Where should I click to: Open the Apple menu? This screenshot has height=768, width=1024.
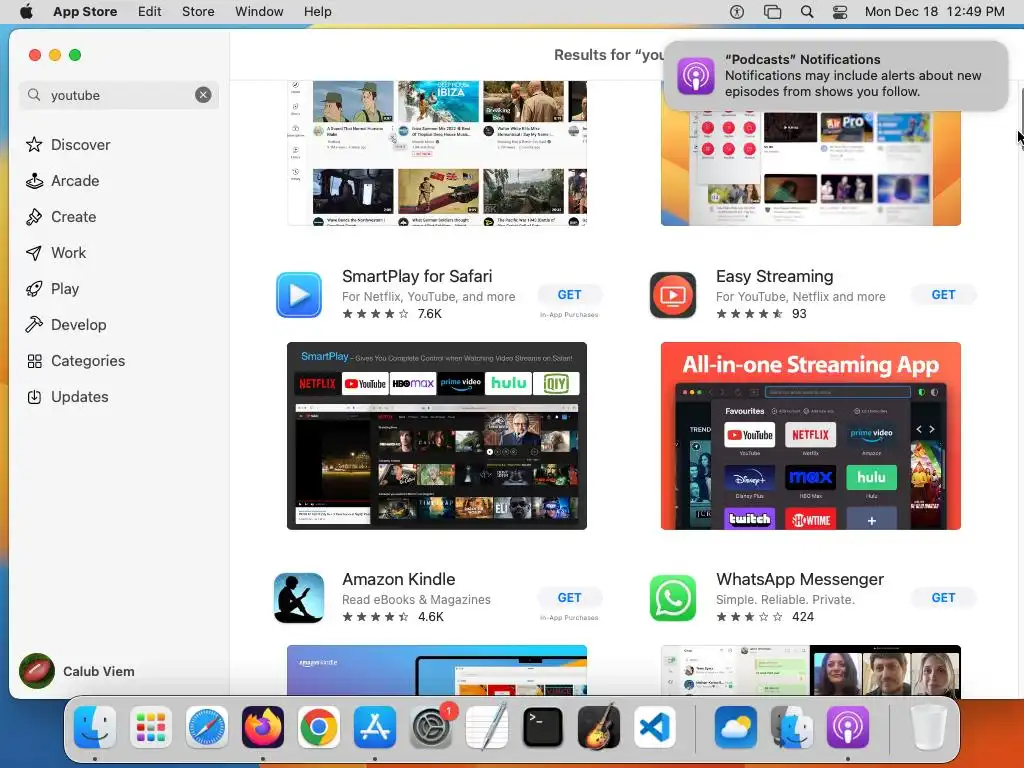click(x=26, y=11)
